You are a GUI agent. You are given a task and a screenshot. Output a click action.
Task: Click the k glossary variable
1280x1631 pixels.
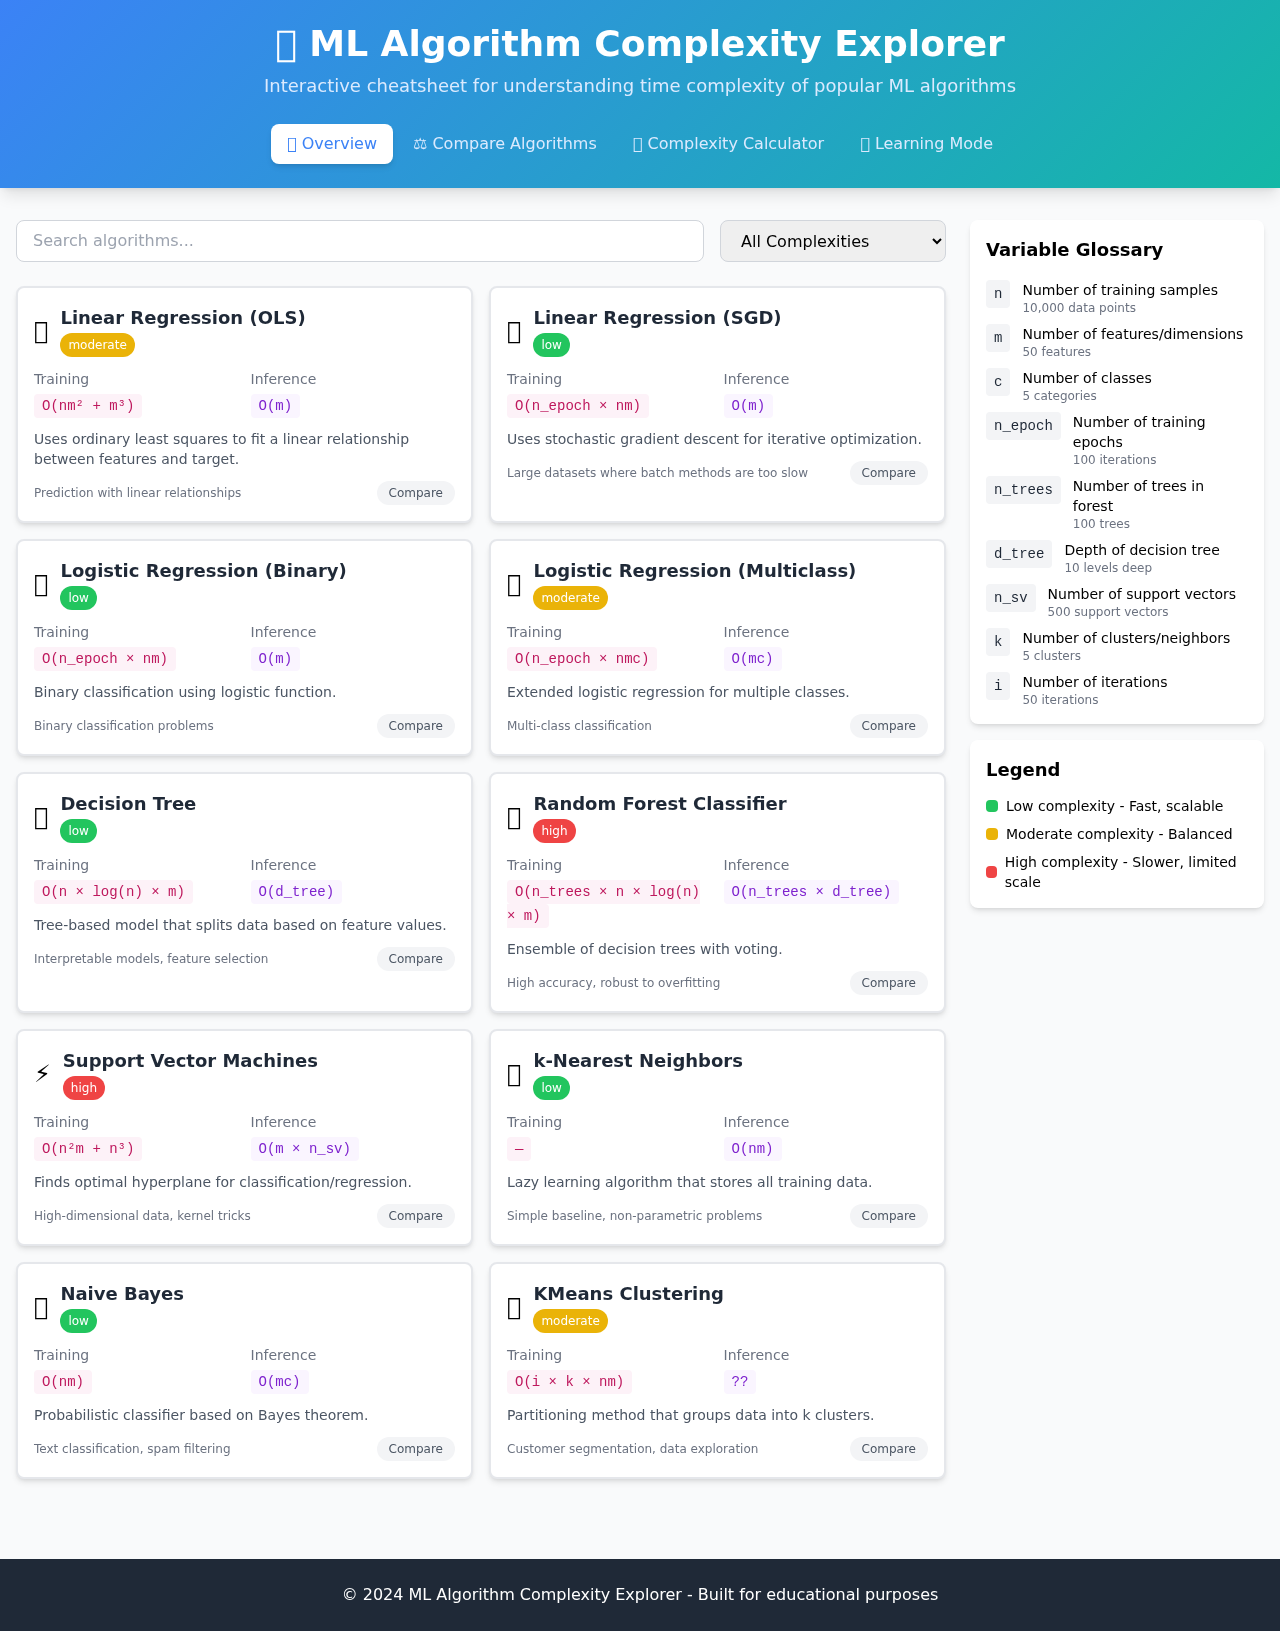pos(998,642)
